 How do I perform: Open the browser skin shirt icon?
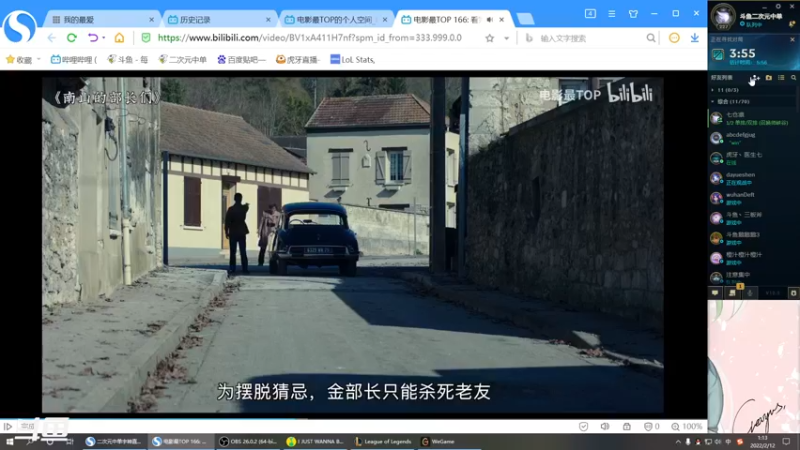click(633, 13)
